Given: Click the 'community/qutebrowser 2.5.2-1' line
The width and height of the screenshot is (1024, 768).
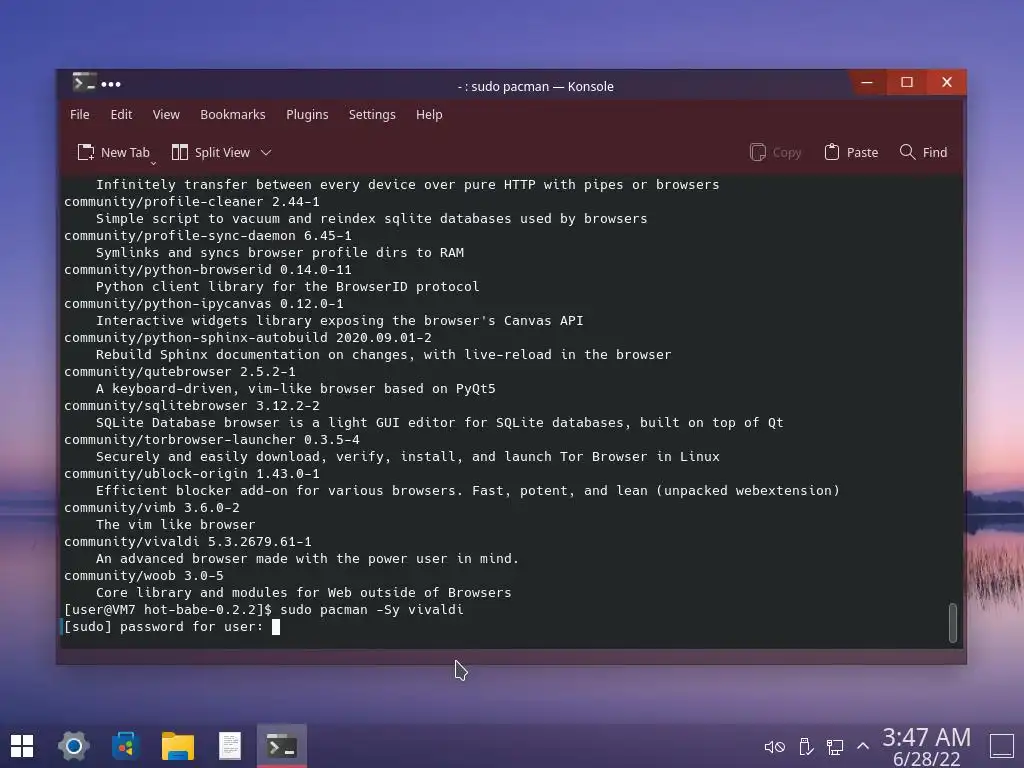Looking at the screenshot, I should (180, 372).
